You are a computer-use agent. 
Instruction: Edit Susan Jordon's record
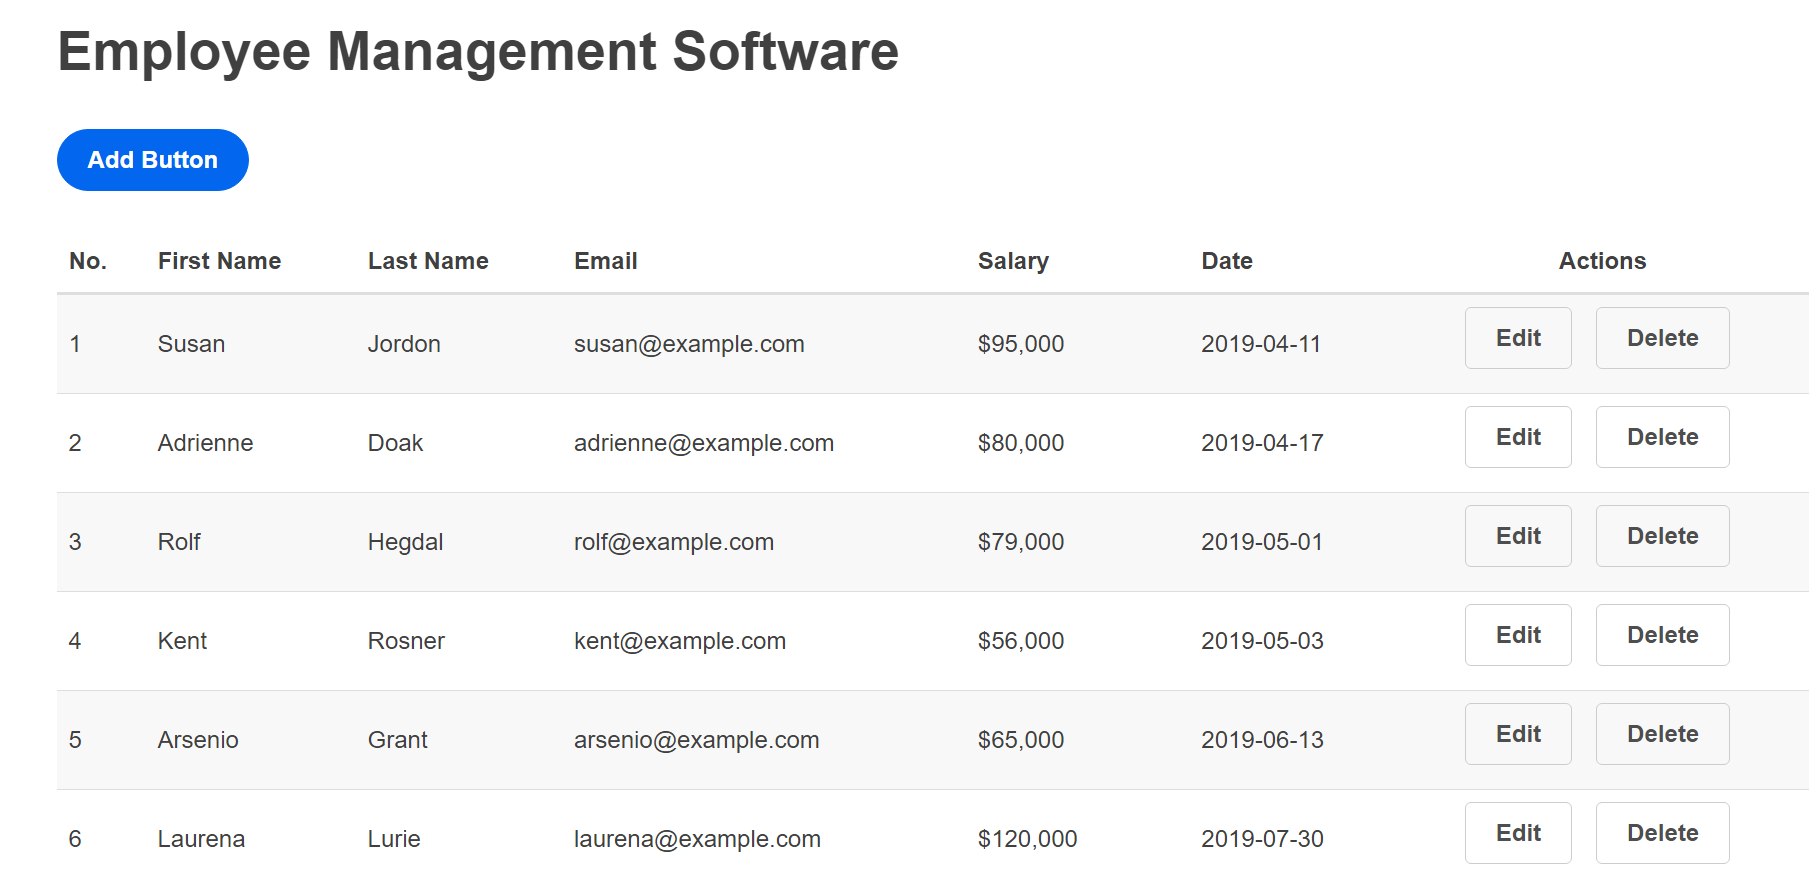(1518, 338)
